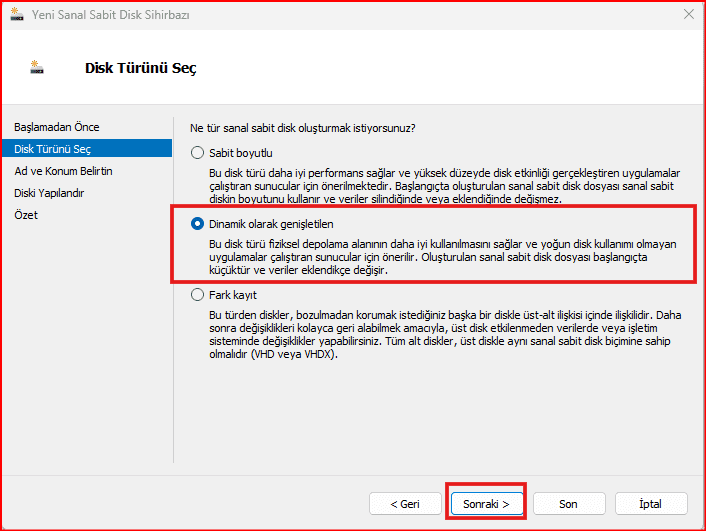Cancel the wizard using İptal

650,503
